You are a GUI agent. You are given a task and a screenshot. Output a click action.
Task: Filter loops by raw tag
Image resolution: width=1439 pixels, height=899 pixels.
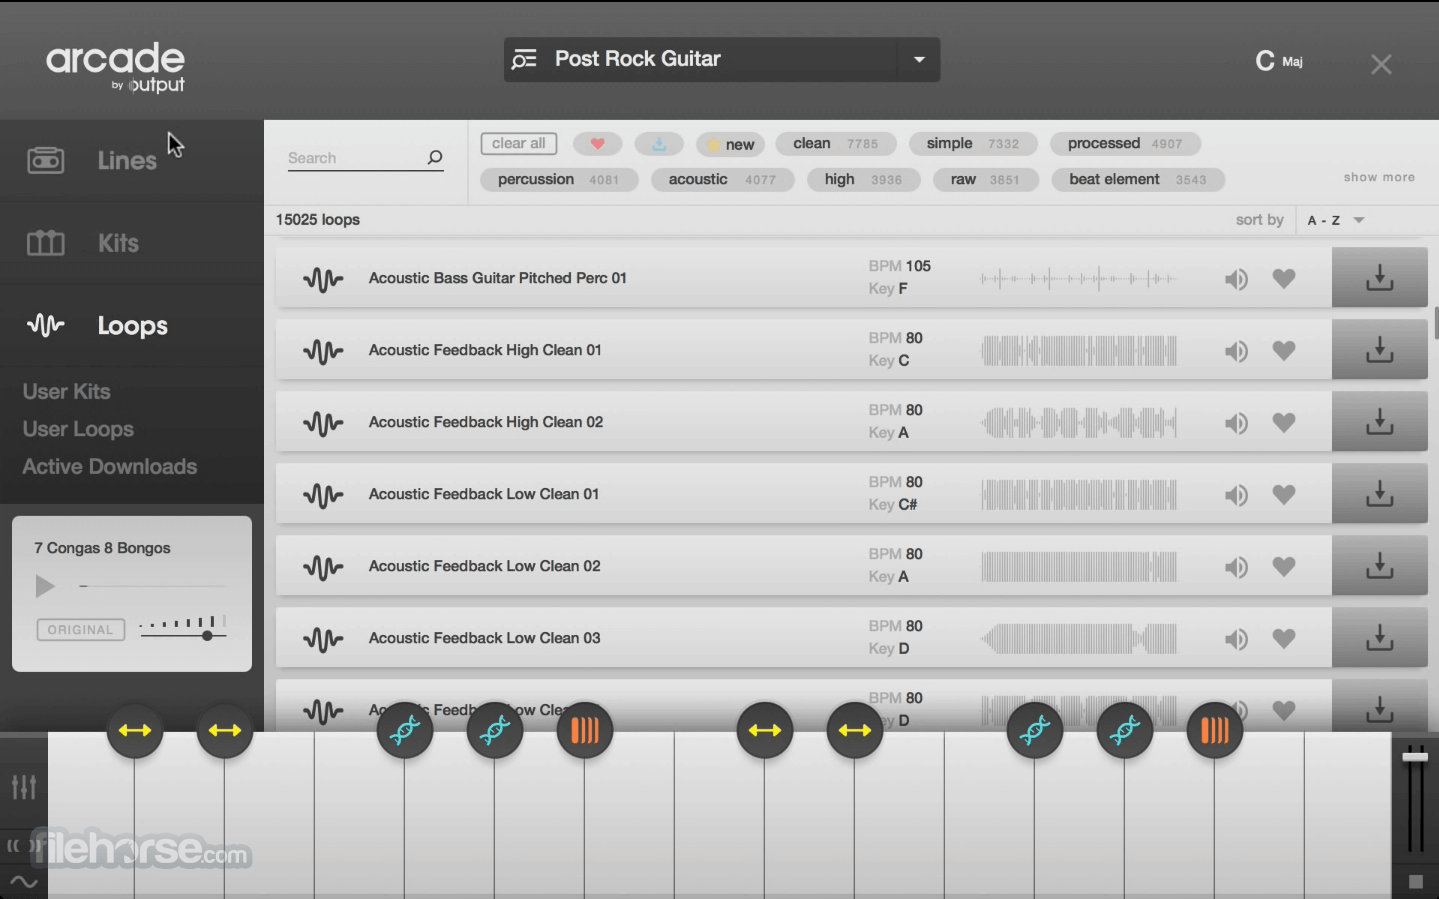click(x=985, y=180)
